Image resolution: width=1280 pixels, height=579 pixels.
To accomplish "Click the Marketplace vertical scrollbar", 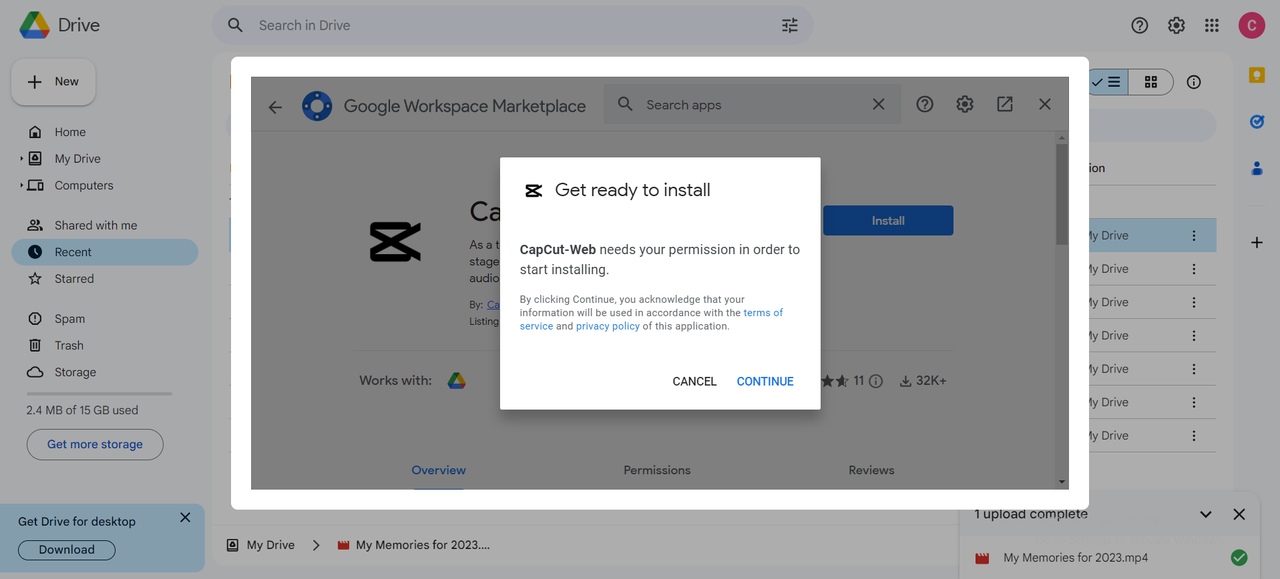I will pos(1062,195).
